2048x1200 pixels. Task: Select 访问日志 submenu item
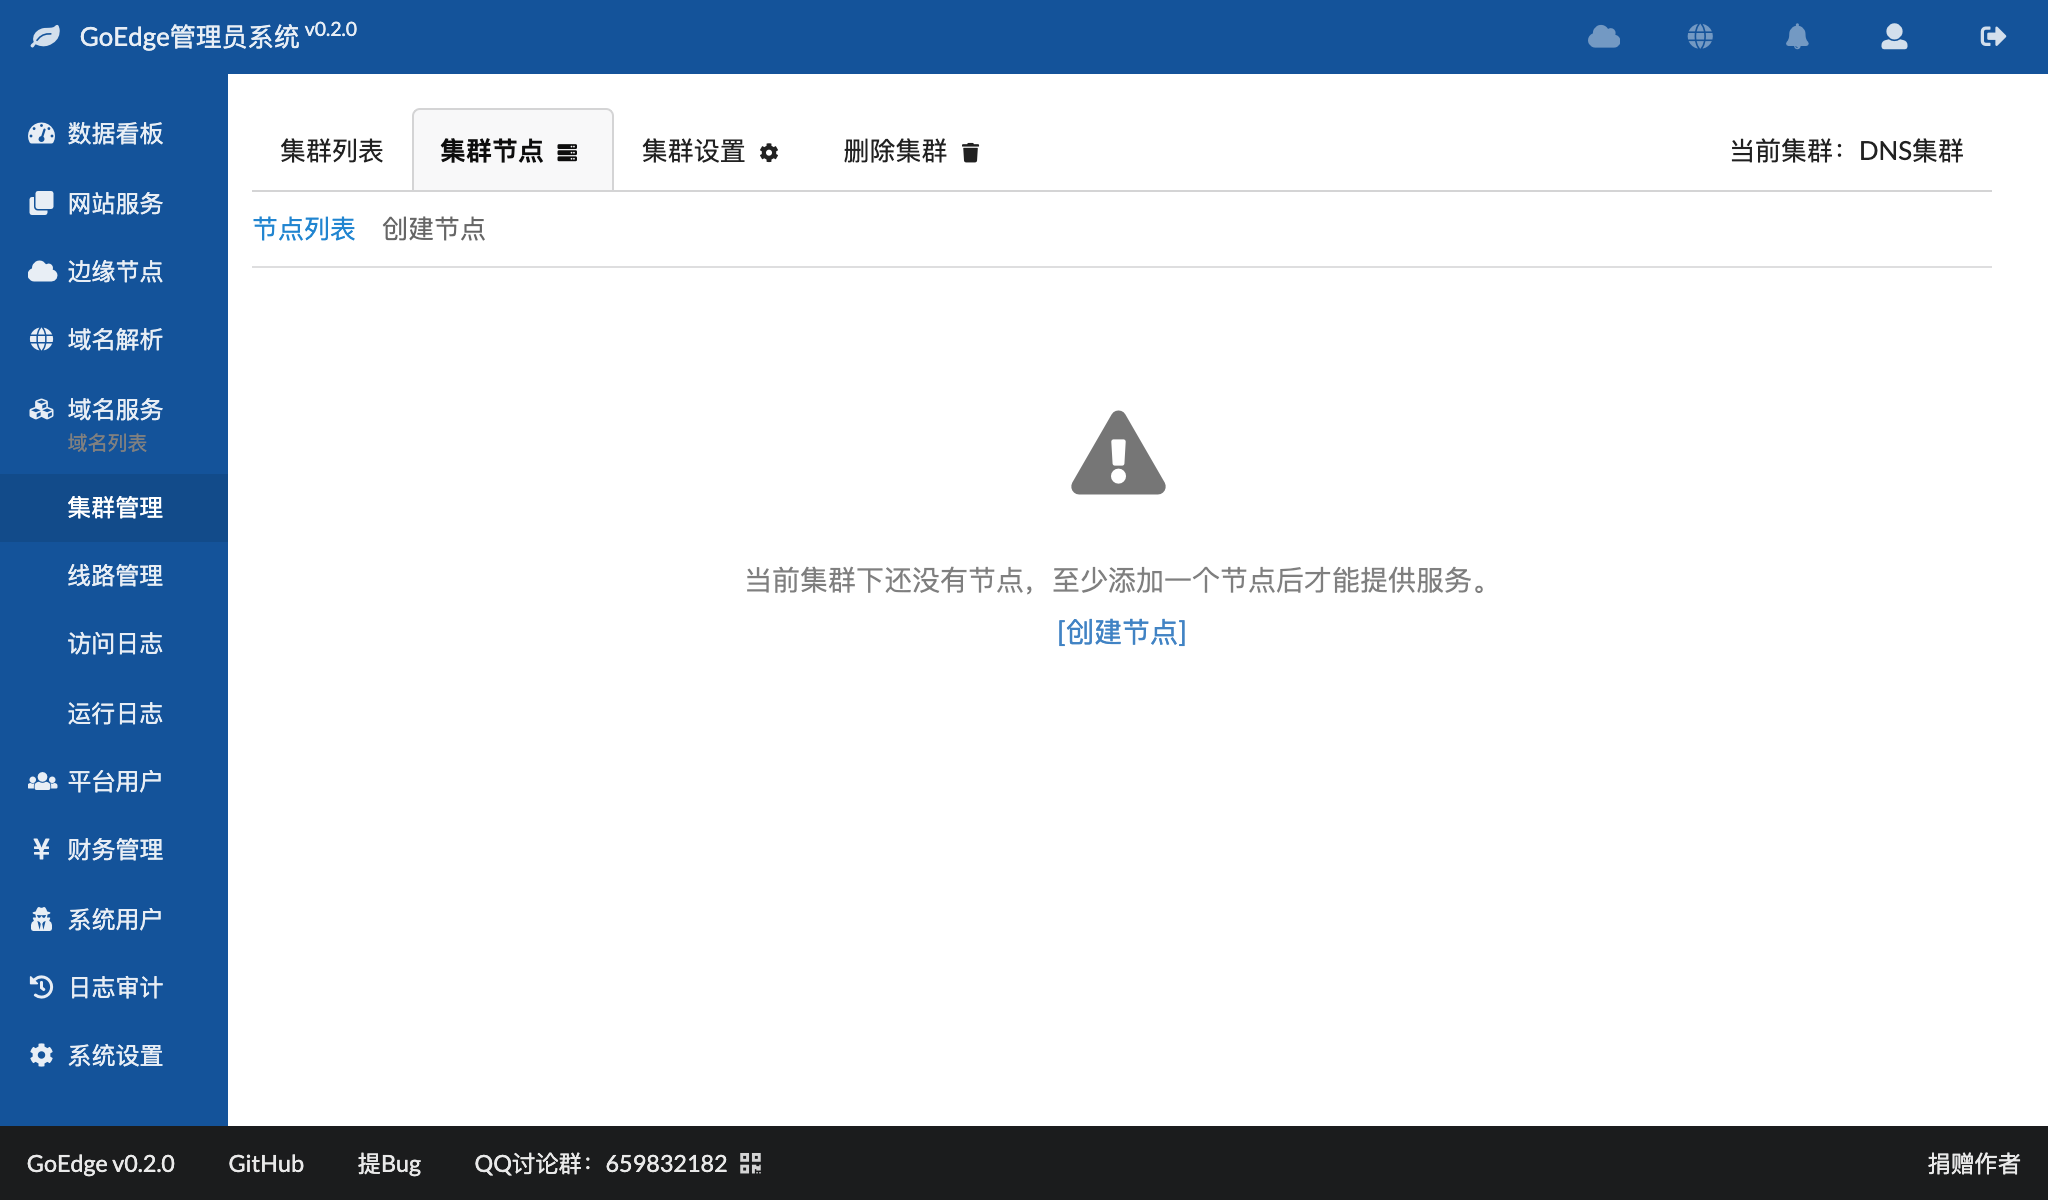[114, 643]
